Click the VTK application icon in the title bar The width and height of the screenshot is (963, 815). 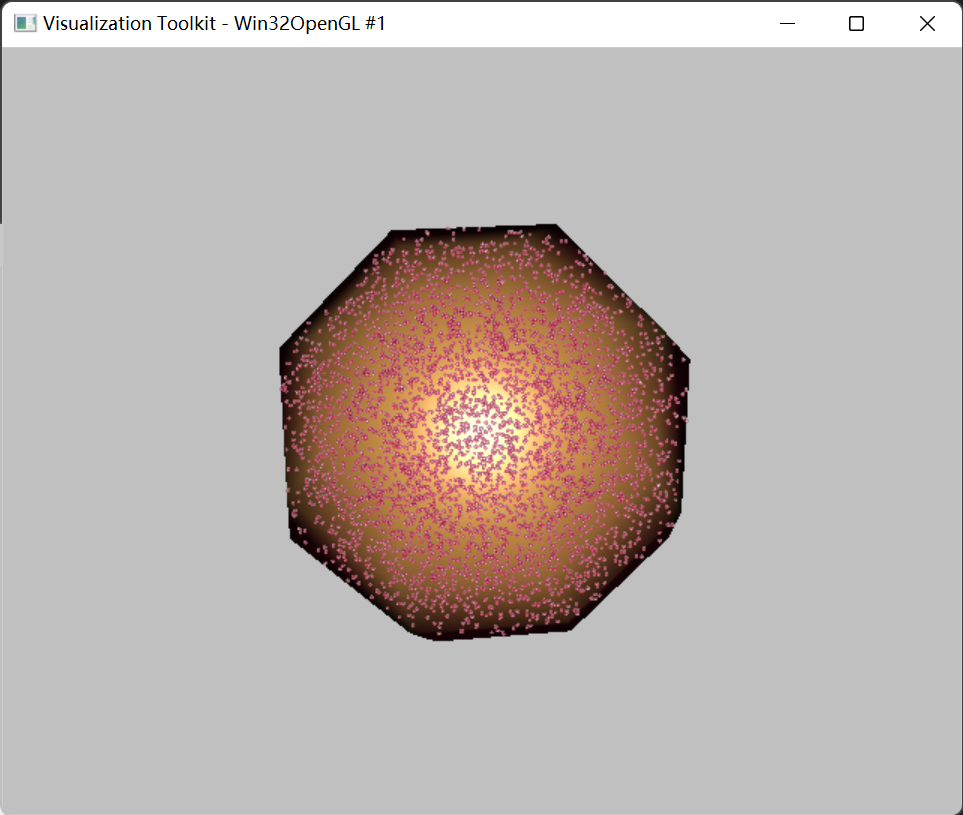click(24, 22)
